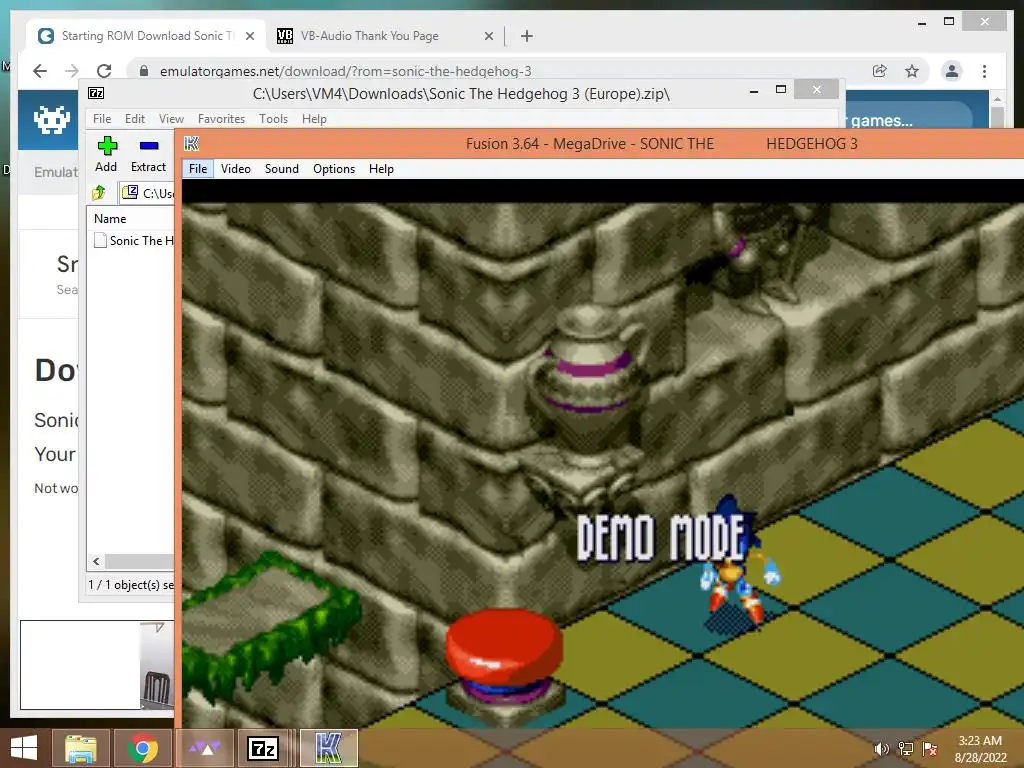The width and height of the screenshot is (1024, 768).
Task: Open the Chrome three-dot menu
Action: tap(984, 71)
